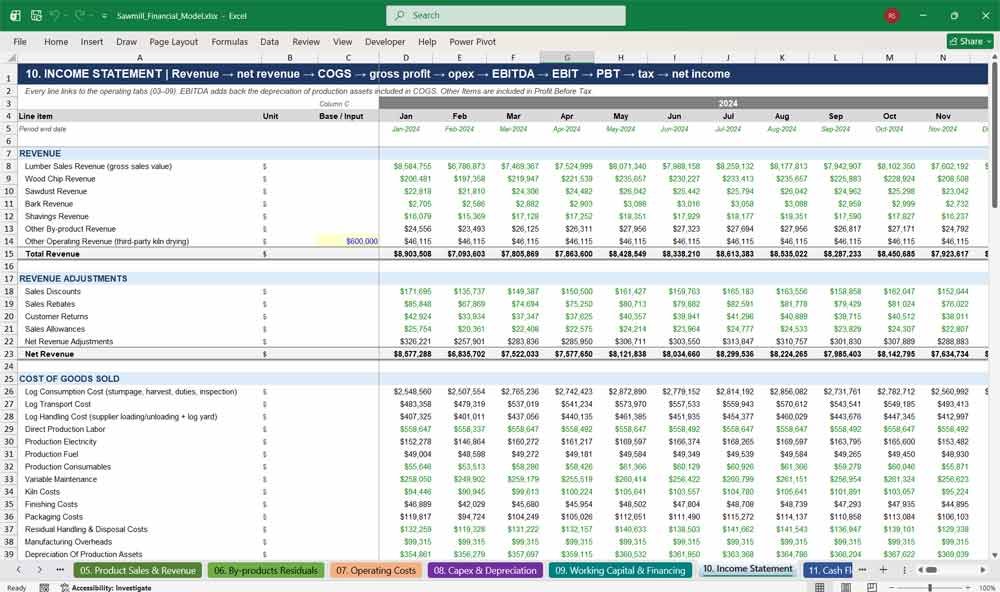The height and width of the screenshot is (592, 1000).
Task: Click the Base / Input column heading
Action: click(x=341, y=116)
